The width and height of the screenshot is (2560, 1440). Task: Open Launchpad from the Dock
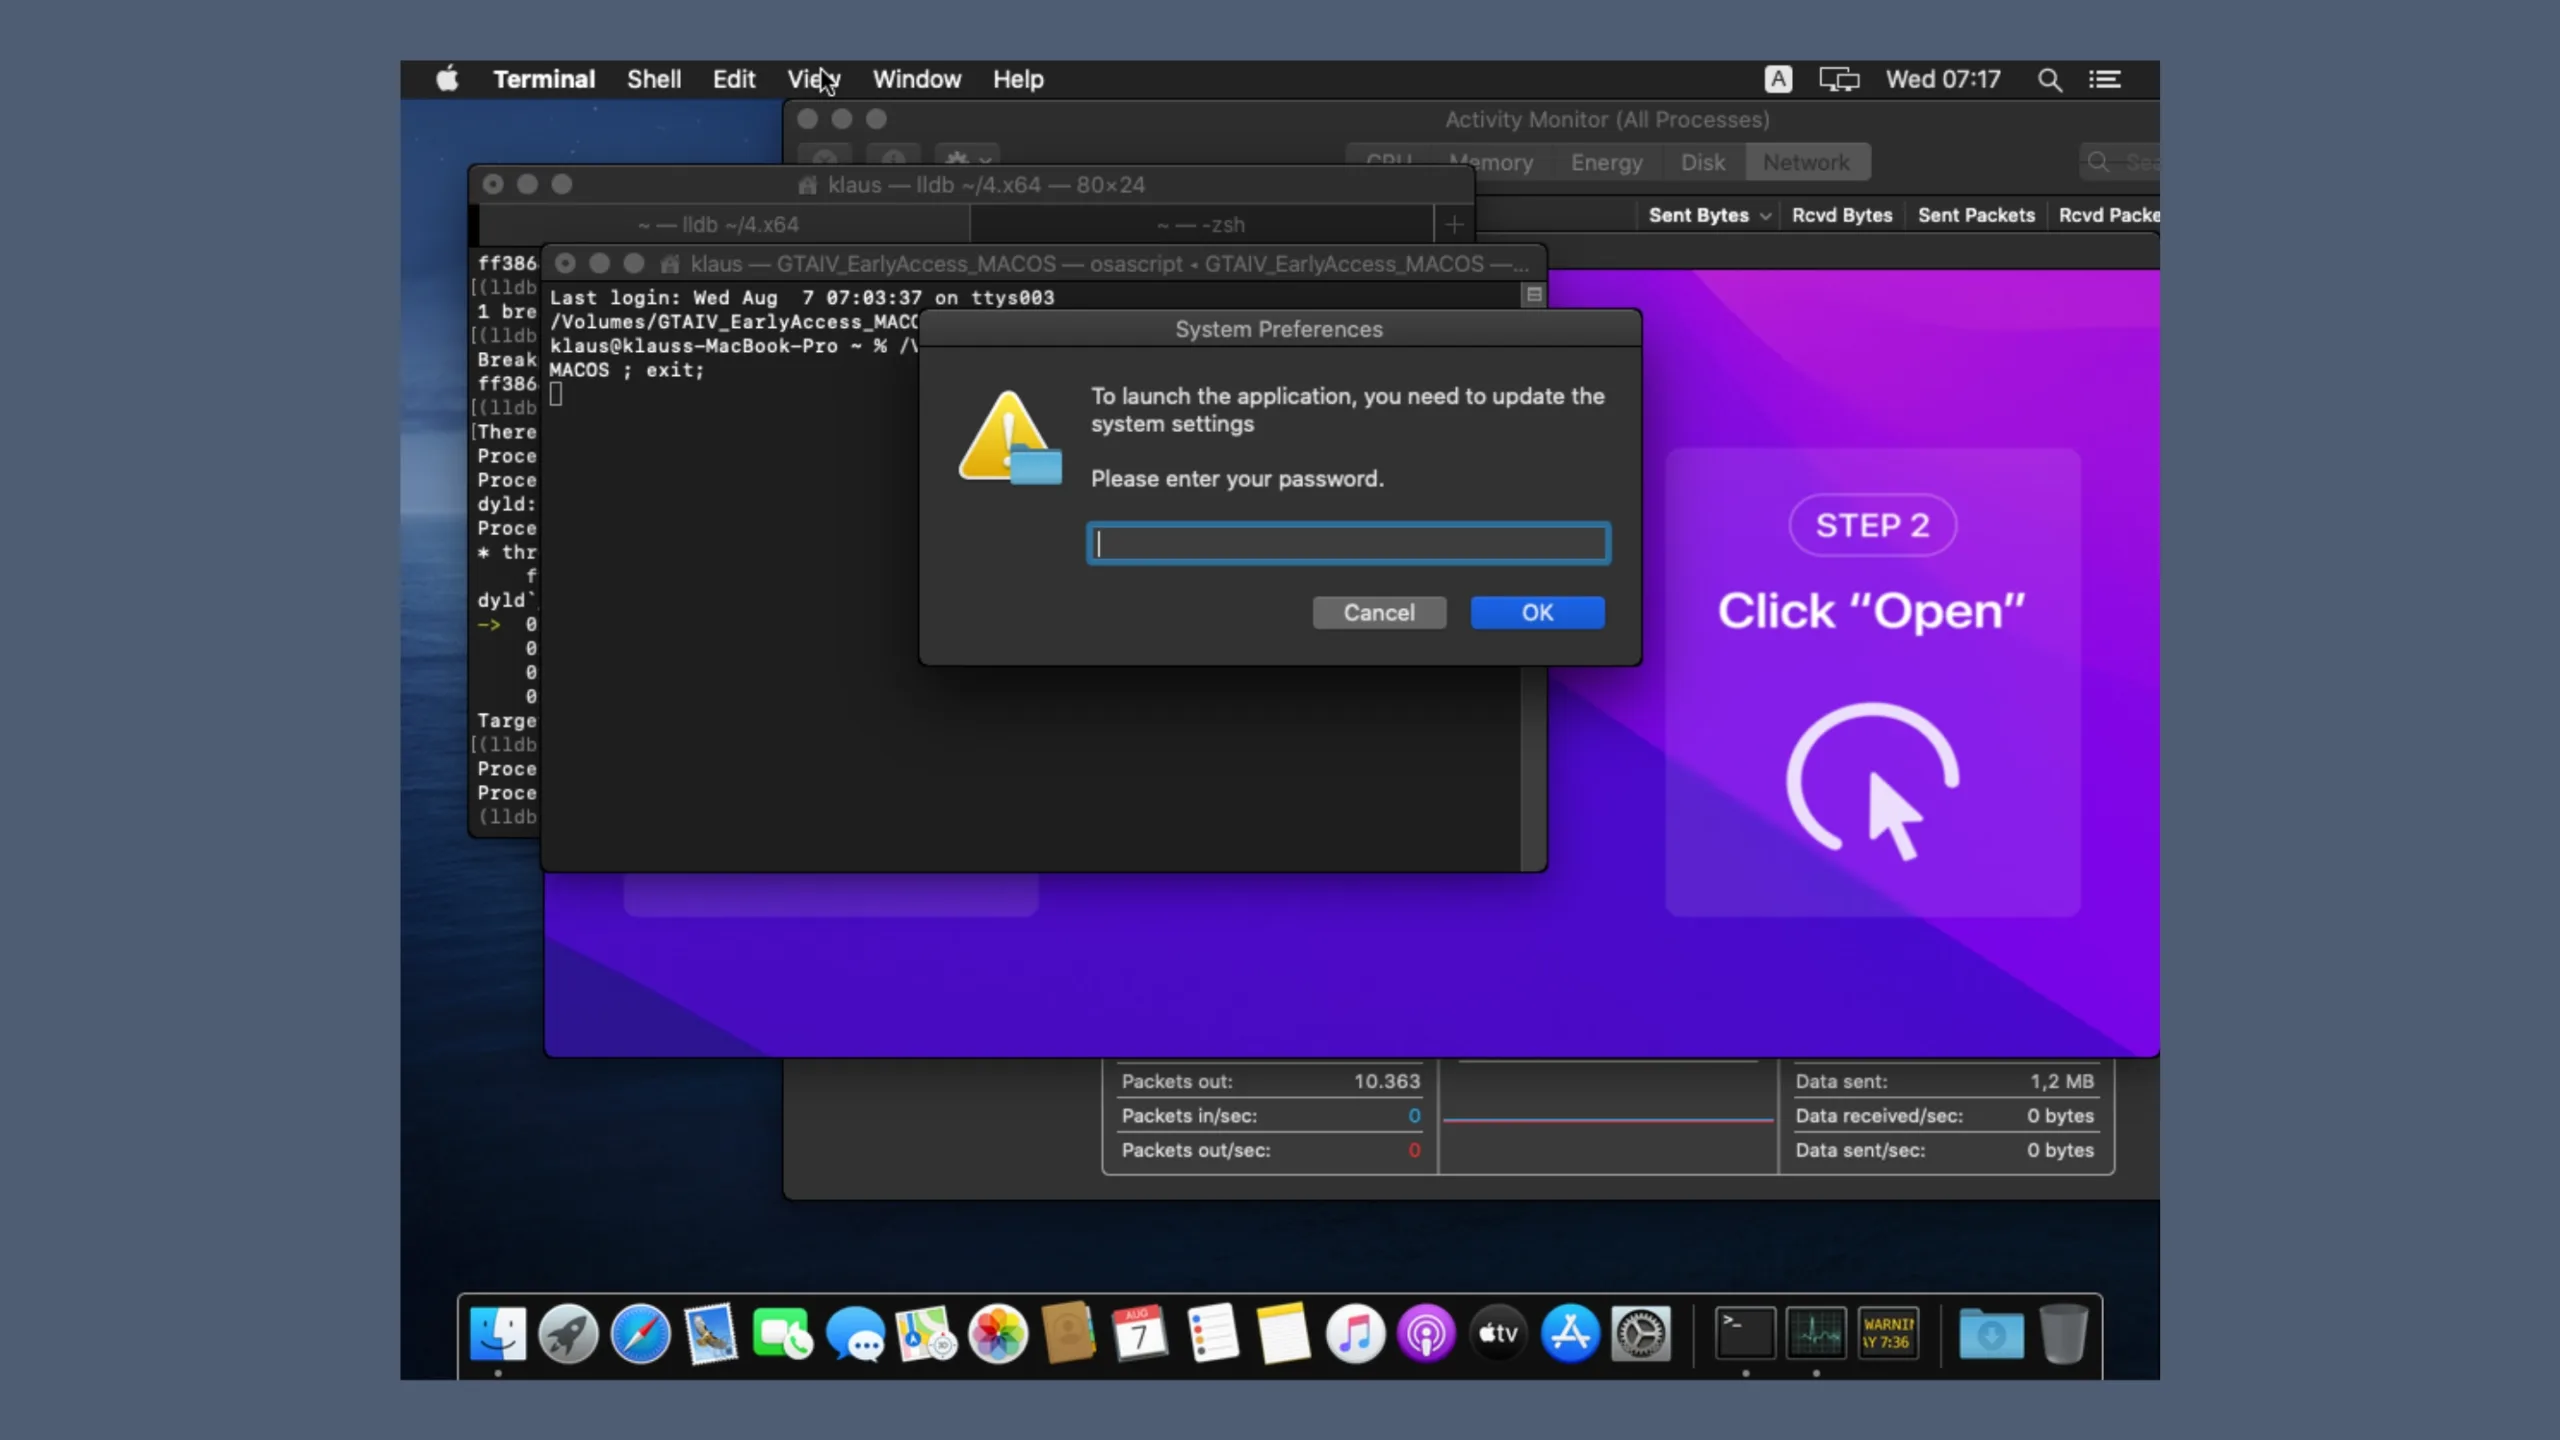(x=568, y=1334)
